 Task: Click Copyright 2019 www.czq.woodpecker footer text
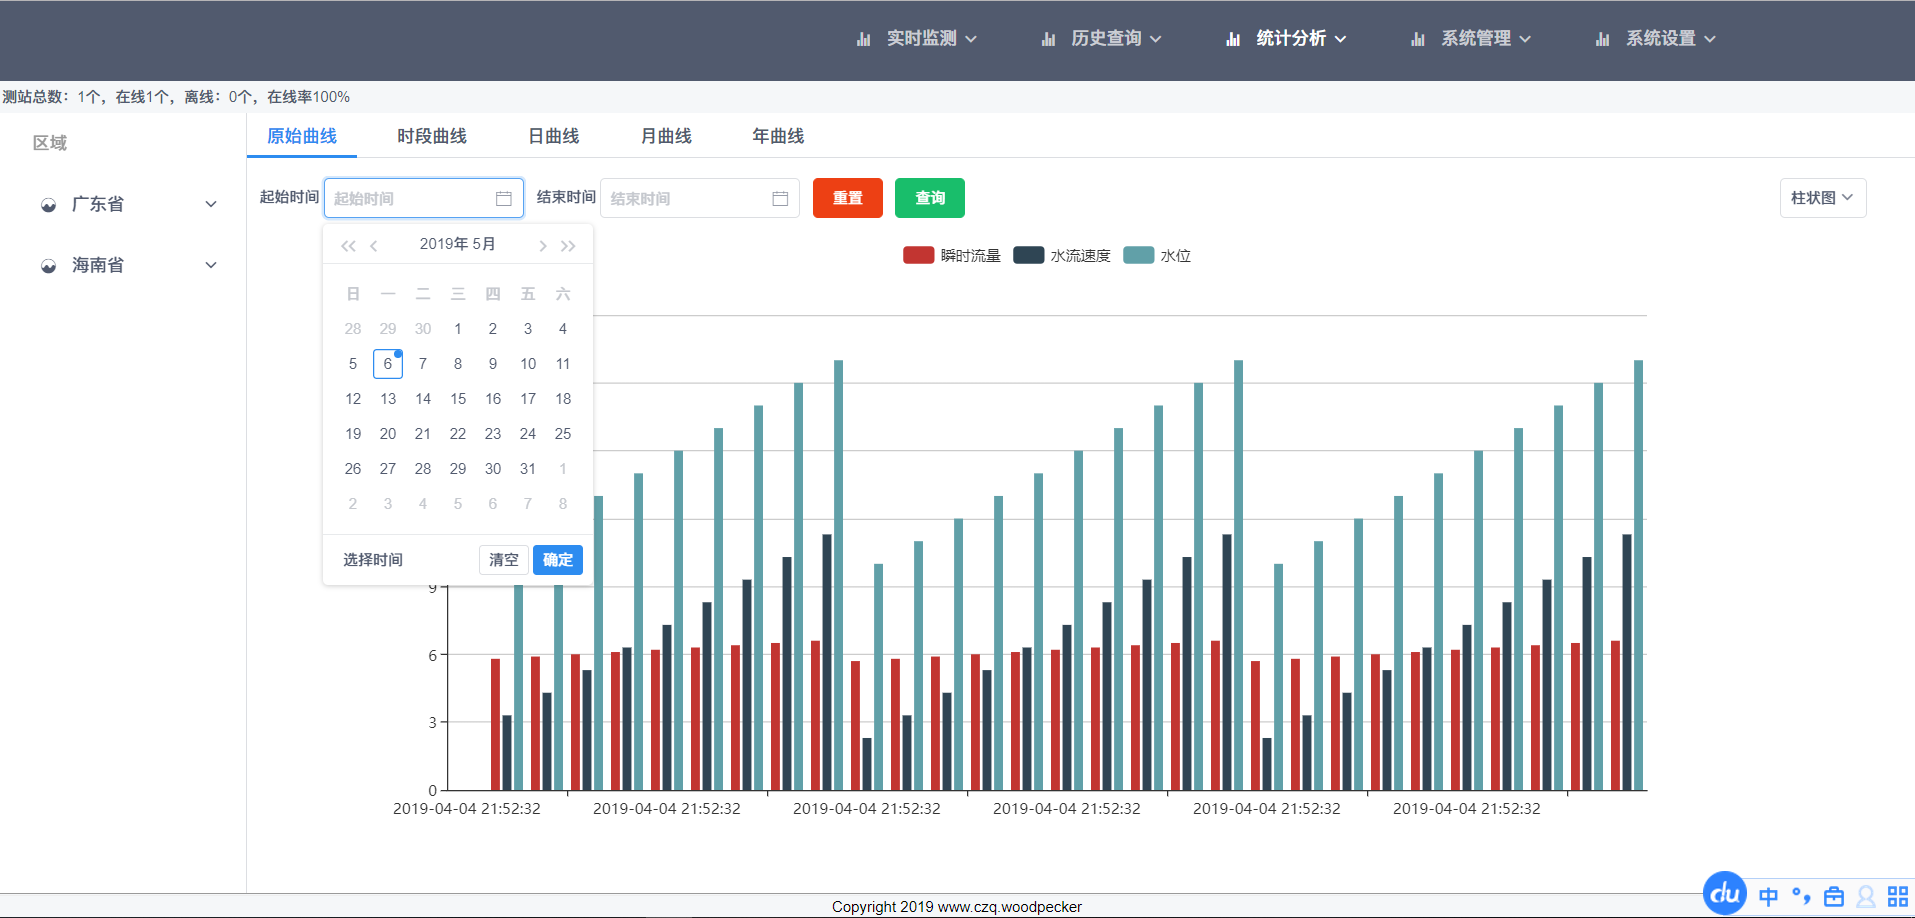coord(957,907)
